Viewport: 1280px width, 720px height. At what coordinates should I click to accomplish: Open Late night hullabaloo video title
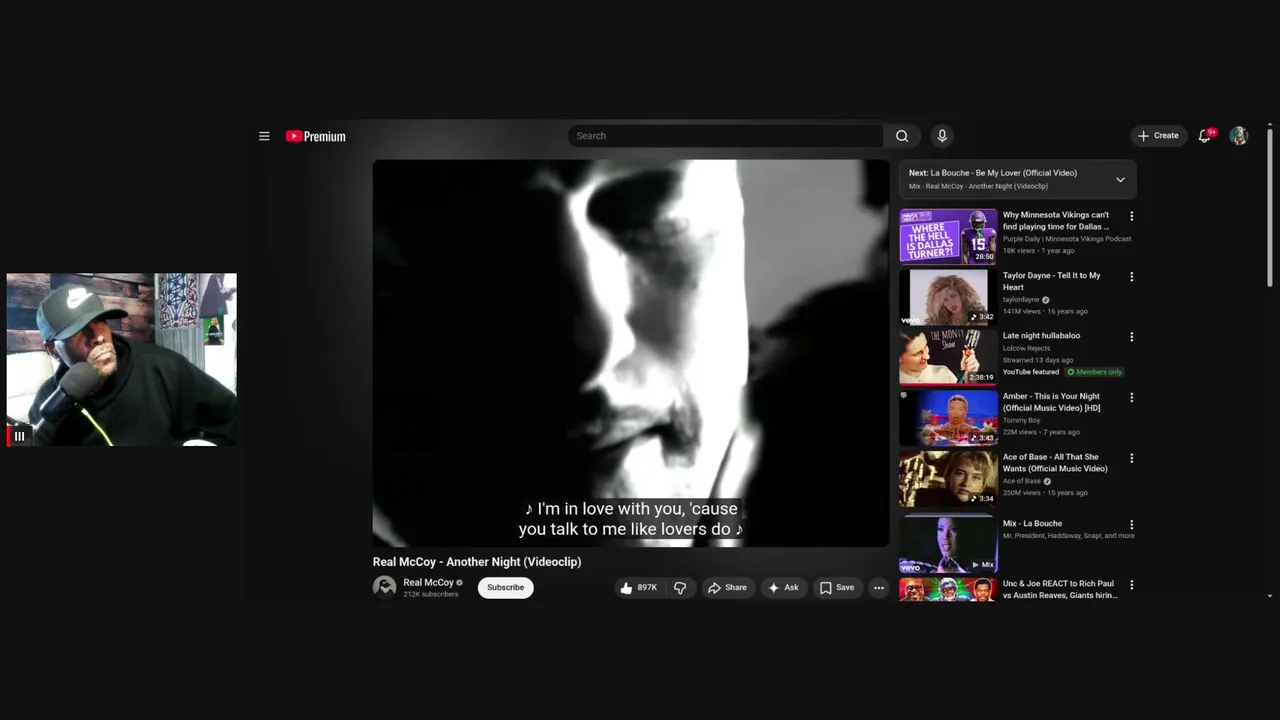coord(1041,336)
